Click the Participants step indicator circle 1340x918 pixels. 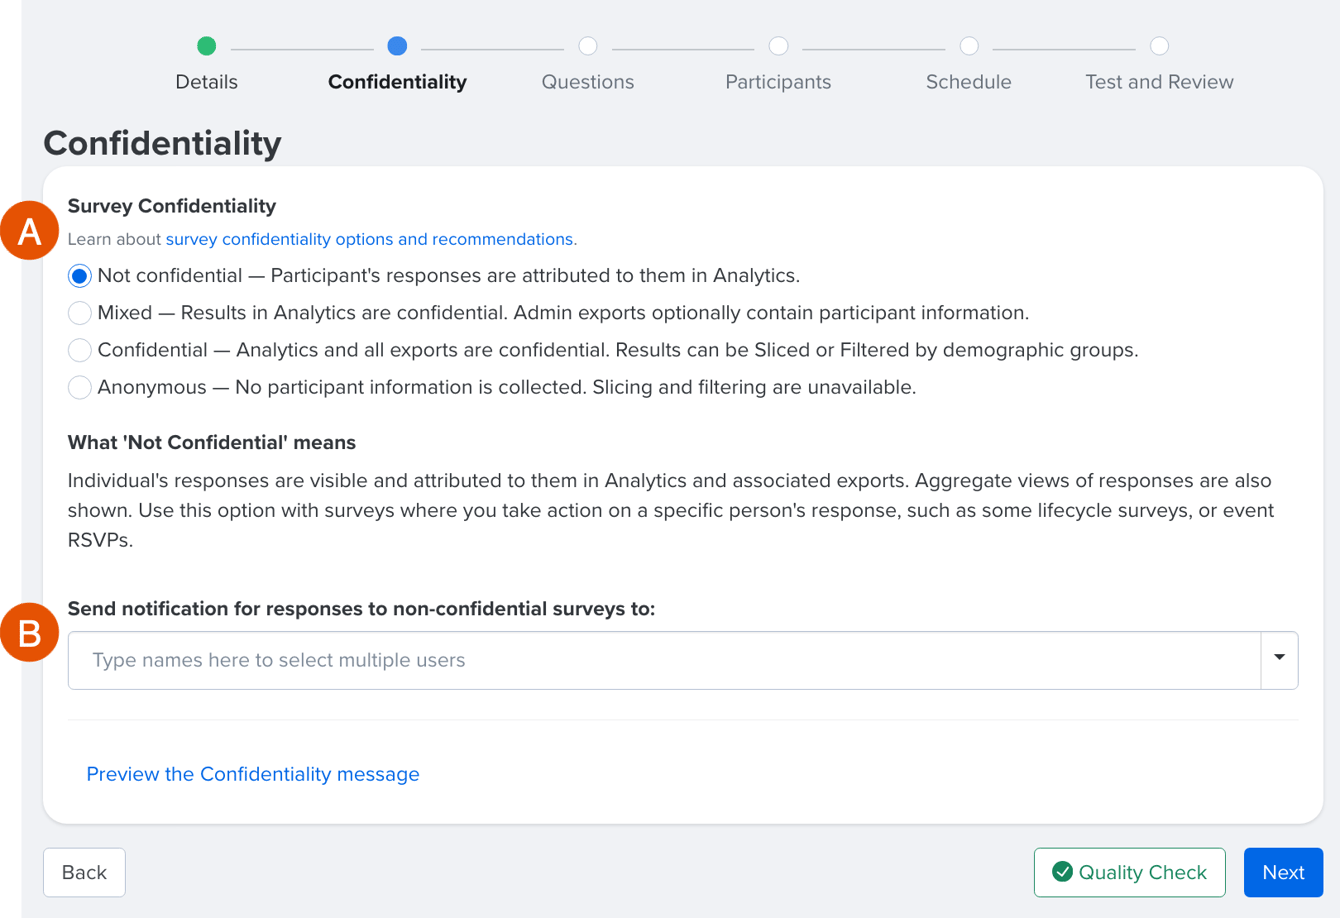[x=778, y=45]
